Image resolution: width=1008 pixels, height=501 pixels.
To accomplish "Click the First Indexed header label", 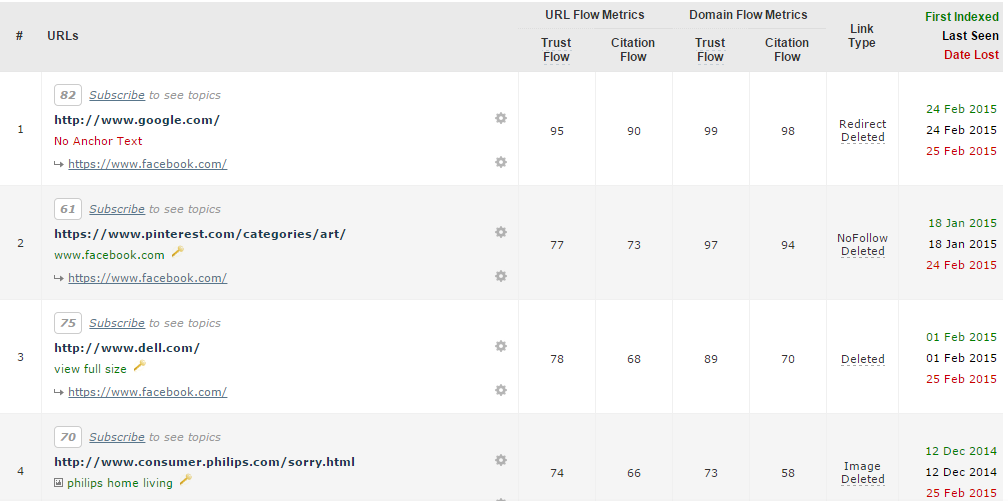I will [961, 17].
